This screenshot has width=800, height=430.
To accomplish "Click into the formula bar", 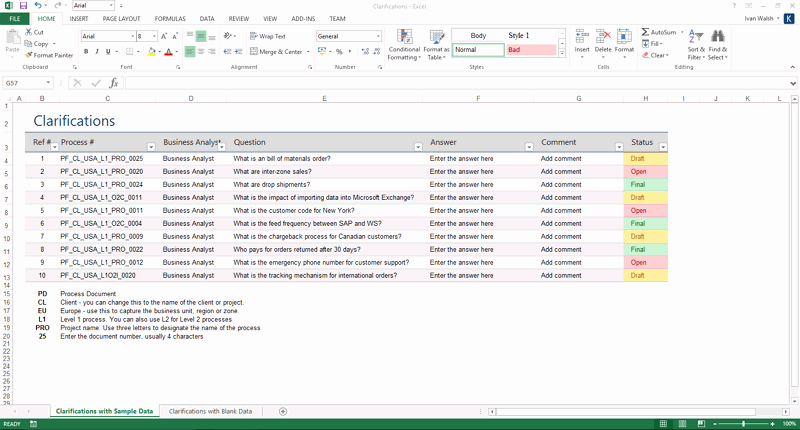I will tap(456, 83).
